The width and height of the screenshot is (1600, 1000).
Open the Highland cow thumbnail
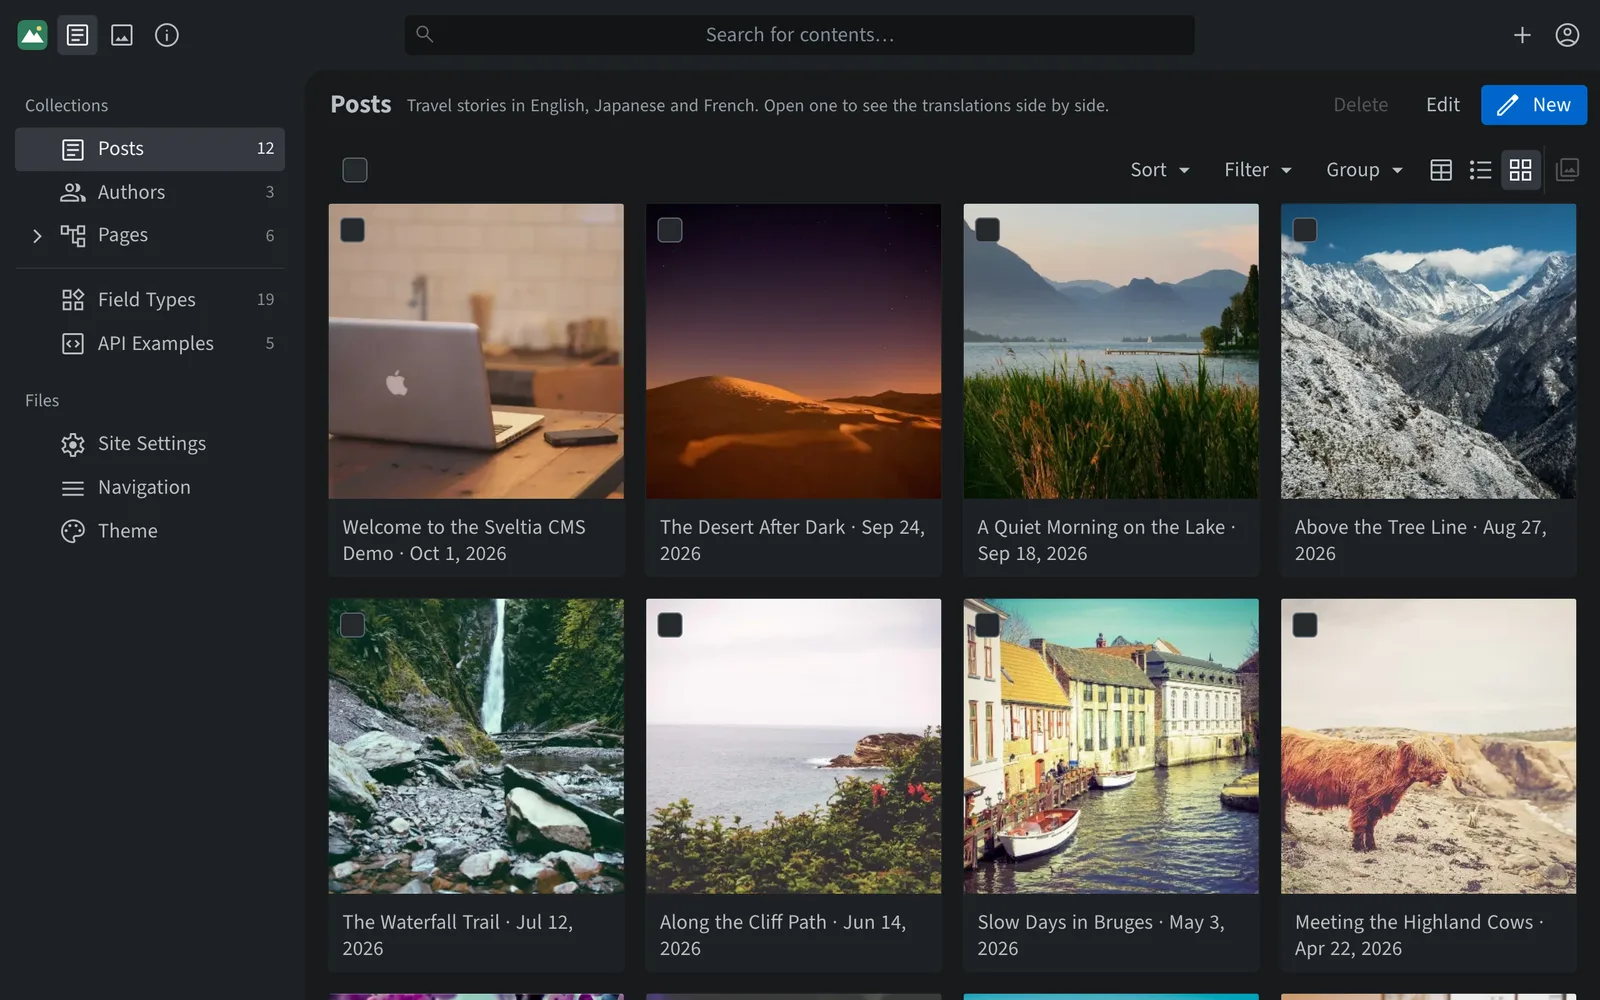[x=1429, y=746]
